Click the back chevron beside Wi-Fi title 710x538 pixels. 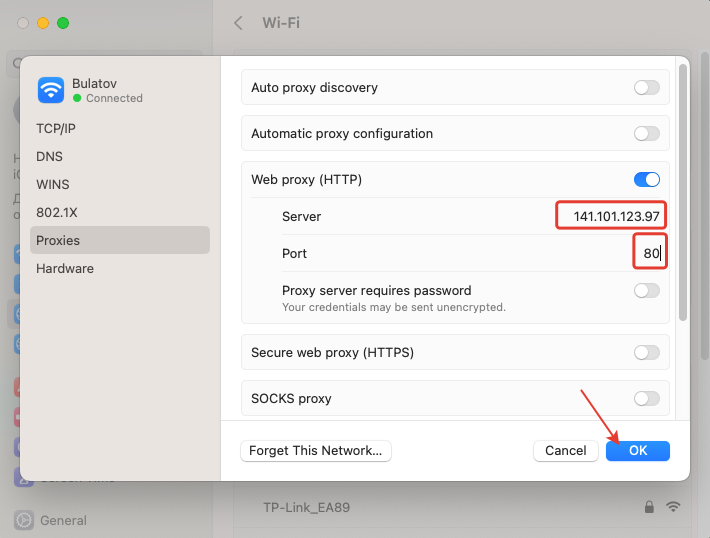pyautogui.click(x=238, y=22)
